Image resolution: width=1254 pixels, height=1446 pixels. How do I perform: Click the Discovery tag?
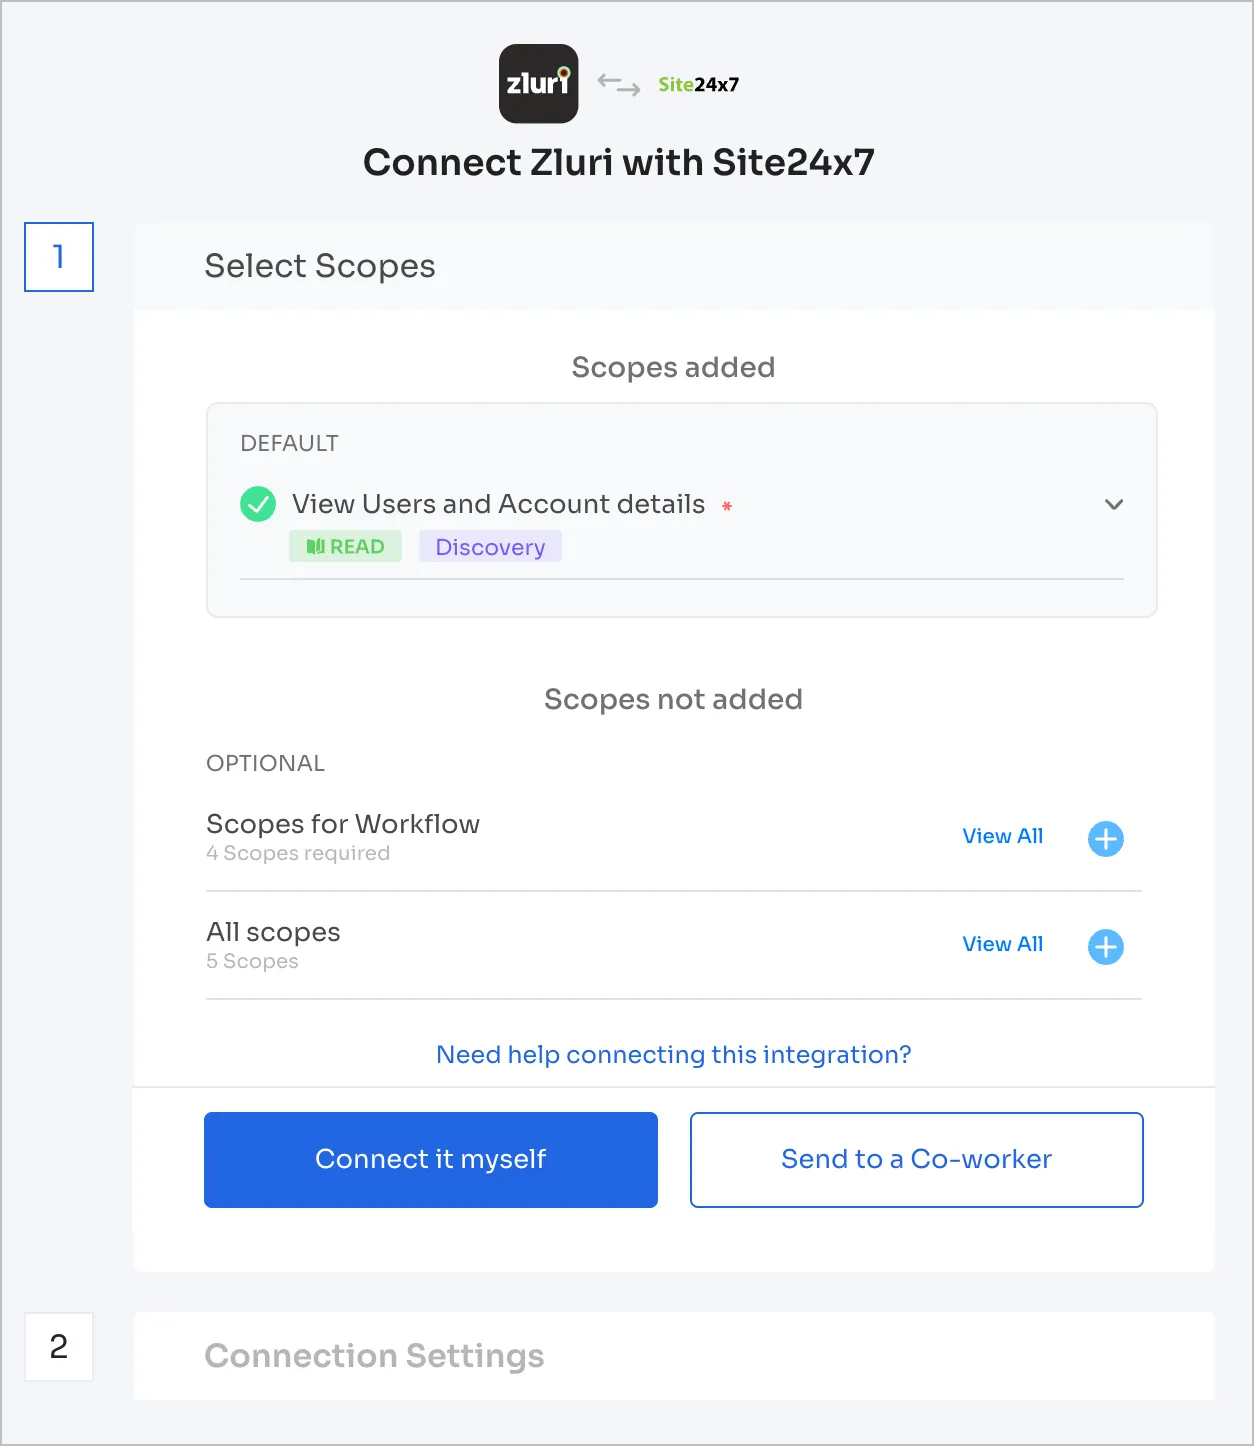click(490, 547)
